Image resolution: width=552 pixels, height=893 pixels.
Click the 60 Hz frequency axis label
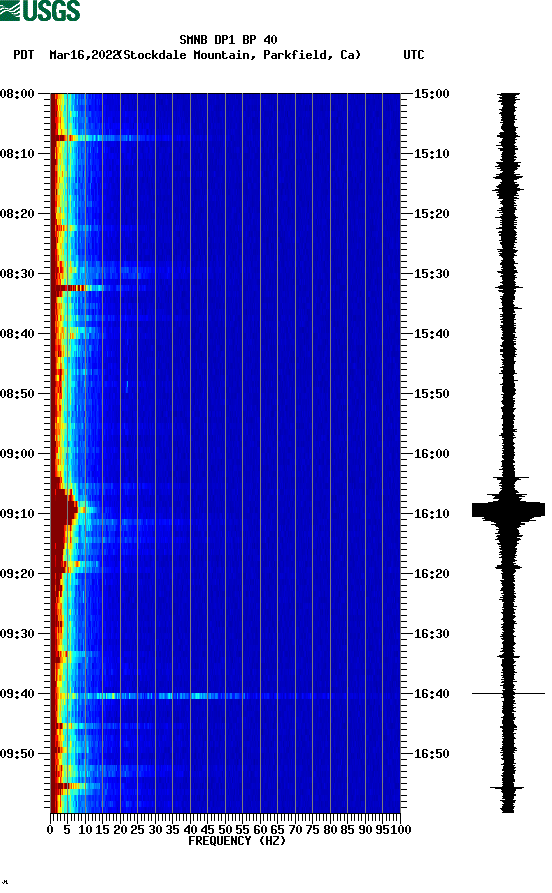point(260,830)
